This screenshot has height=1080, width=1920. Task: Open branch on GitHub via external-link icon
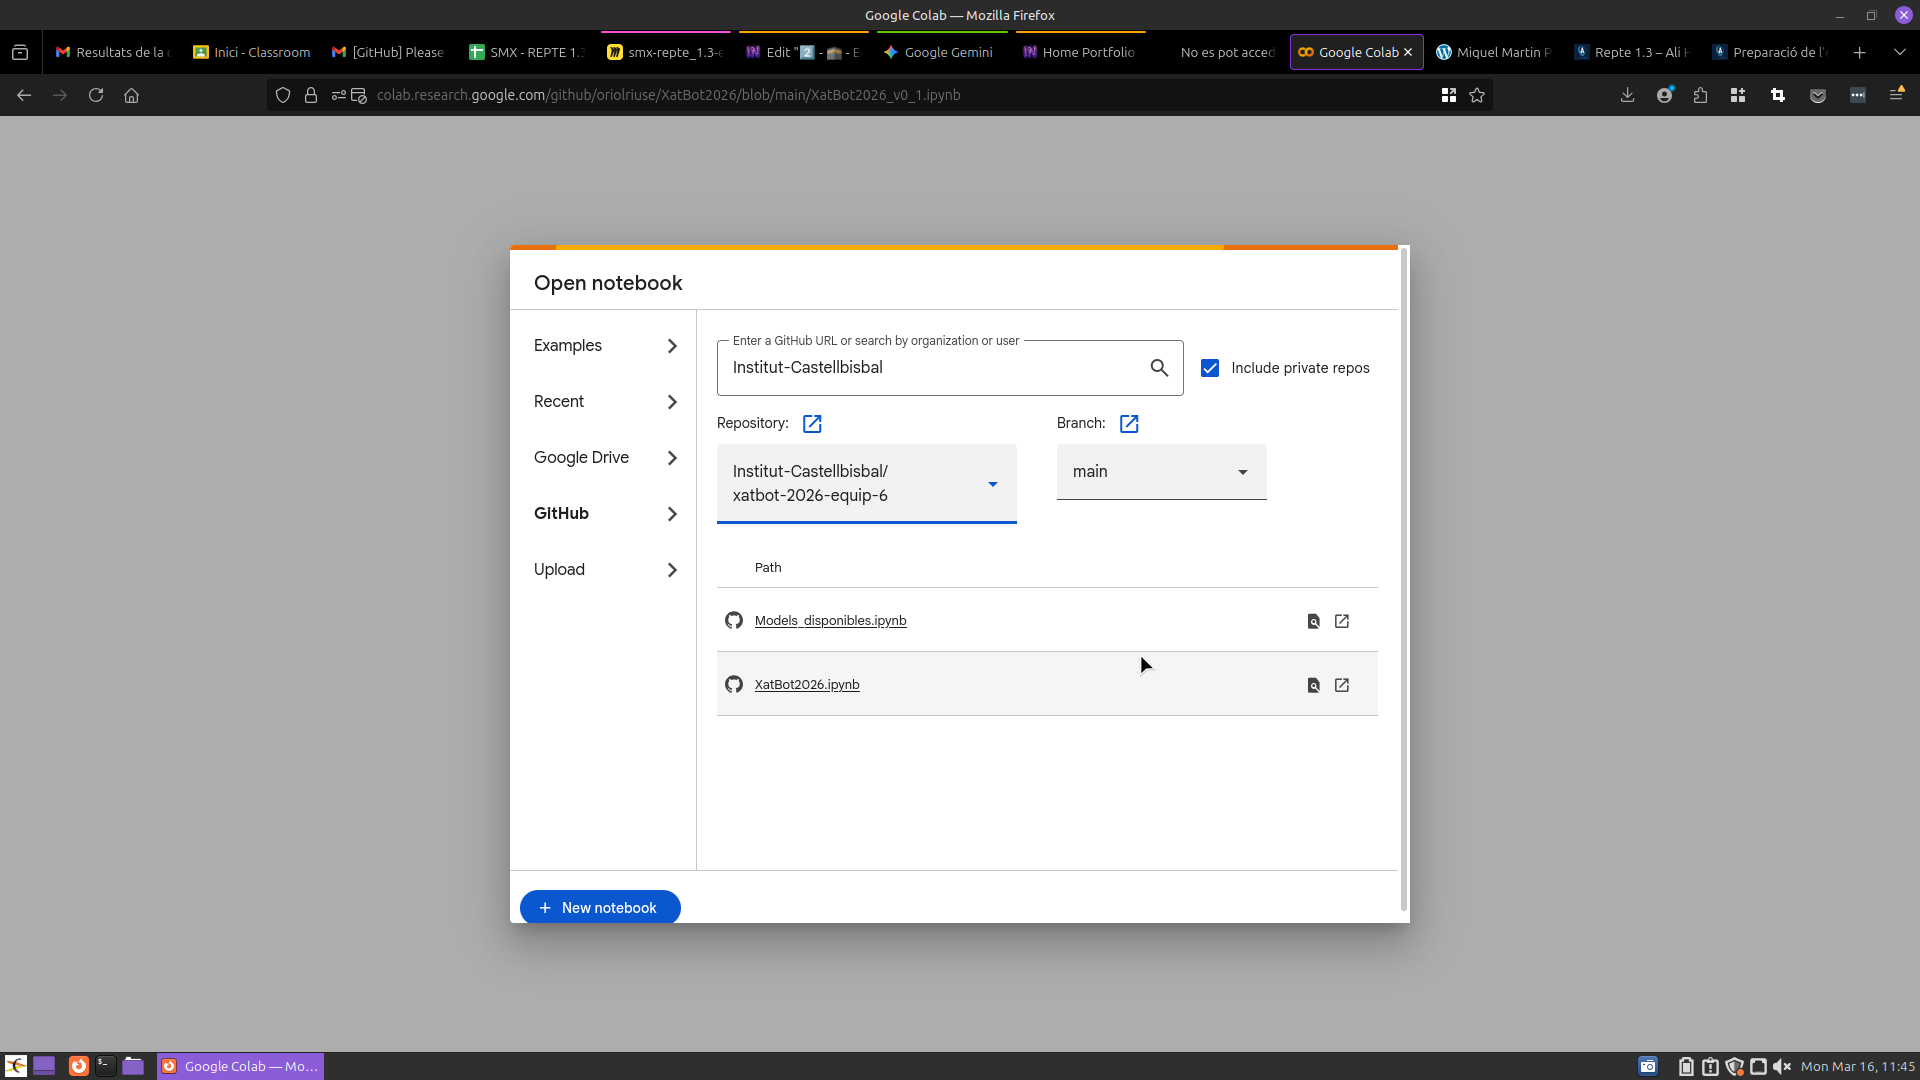click(x=1129, y=424)
